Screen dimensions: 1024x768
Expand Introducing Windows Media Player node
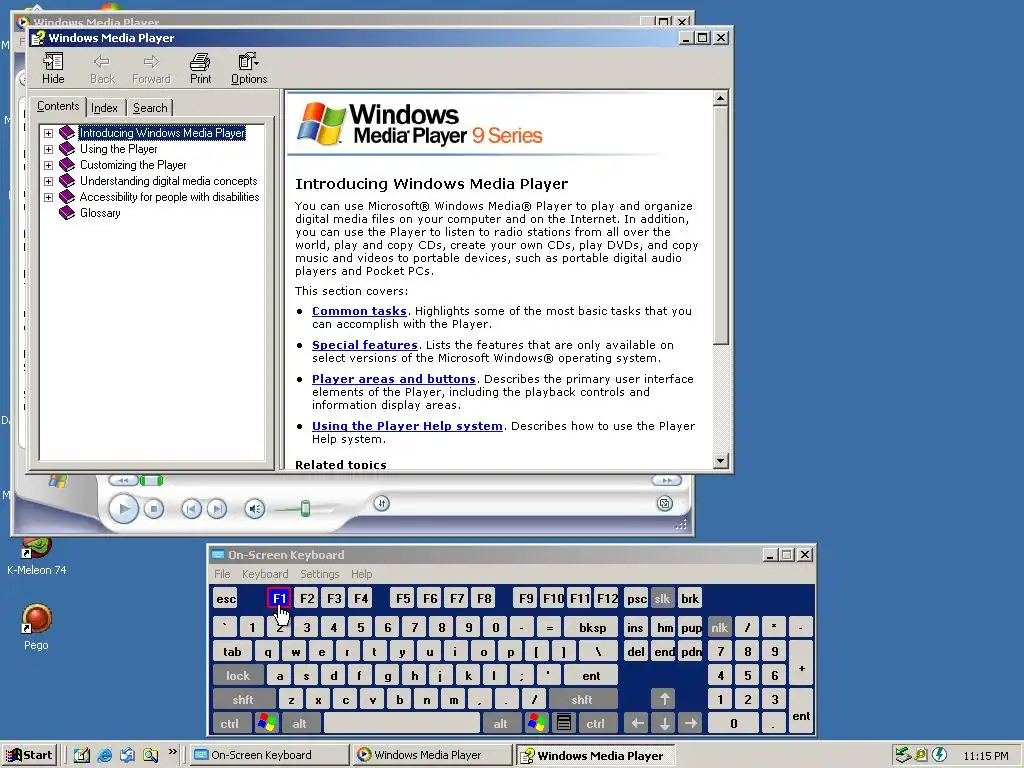(x=48, y=133)
